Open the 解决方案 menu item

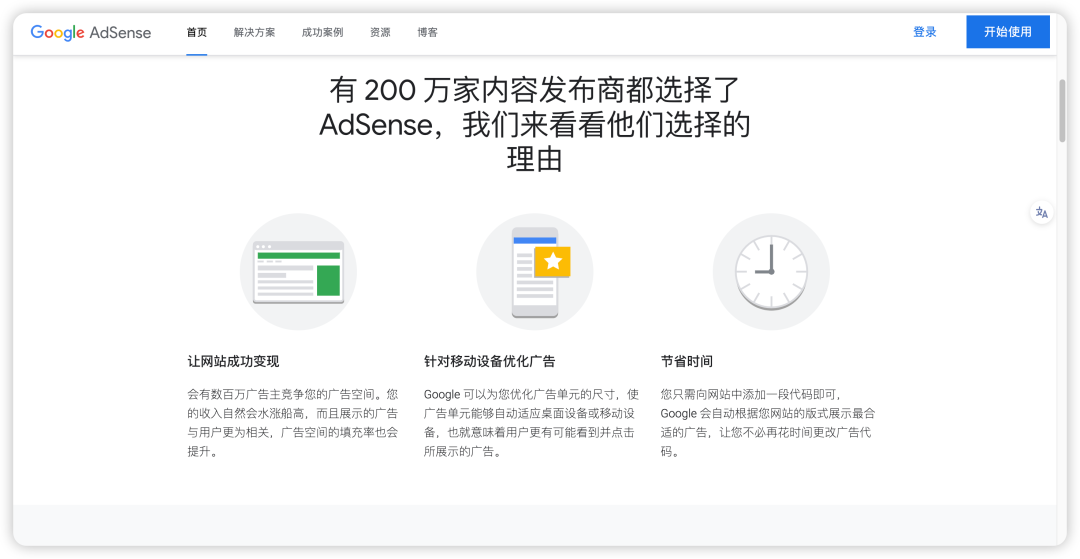click(254, 32)
